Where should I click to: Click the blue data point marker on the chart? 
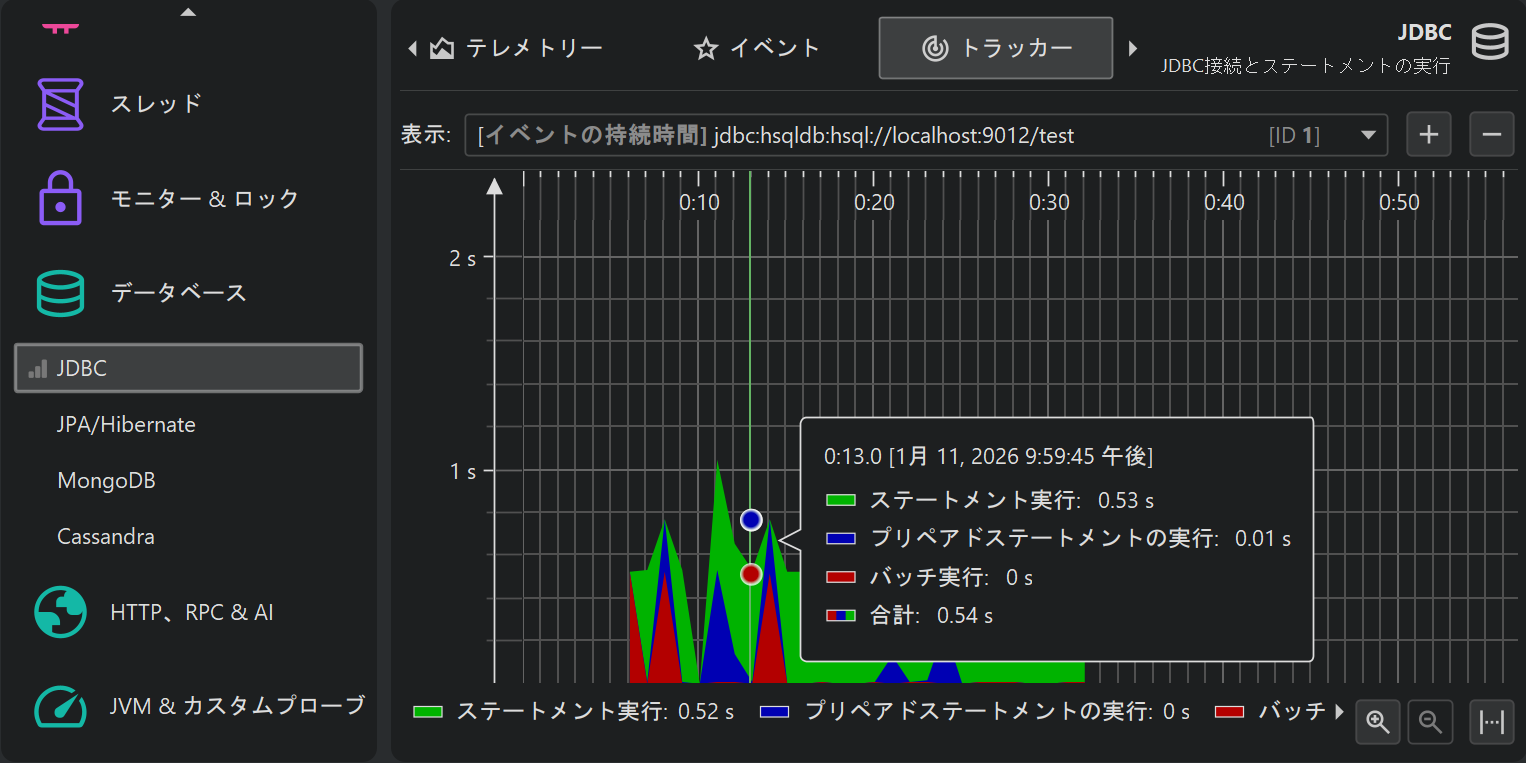(x=751, y=520)
